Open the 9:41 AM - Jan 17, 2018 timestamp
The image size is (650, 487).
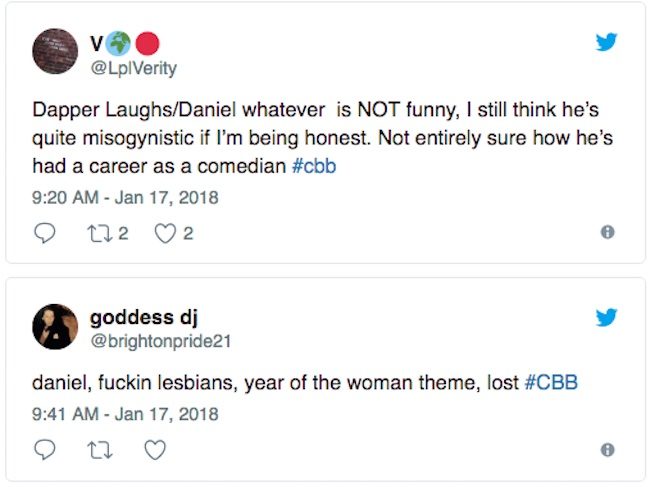(126, 414)
